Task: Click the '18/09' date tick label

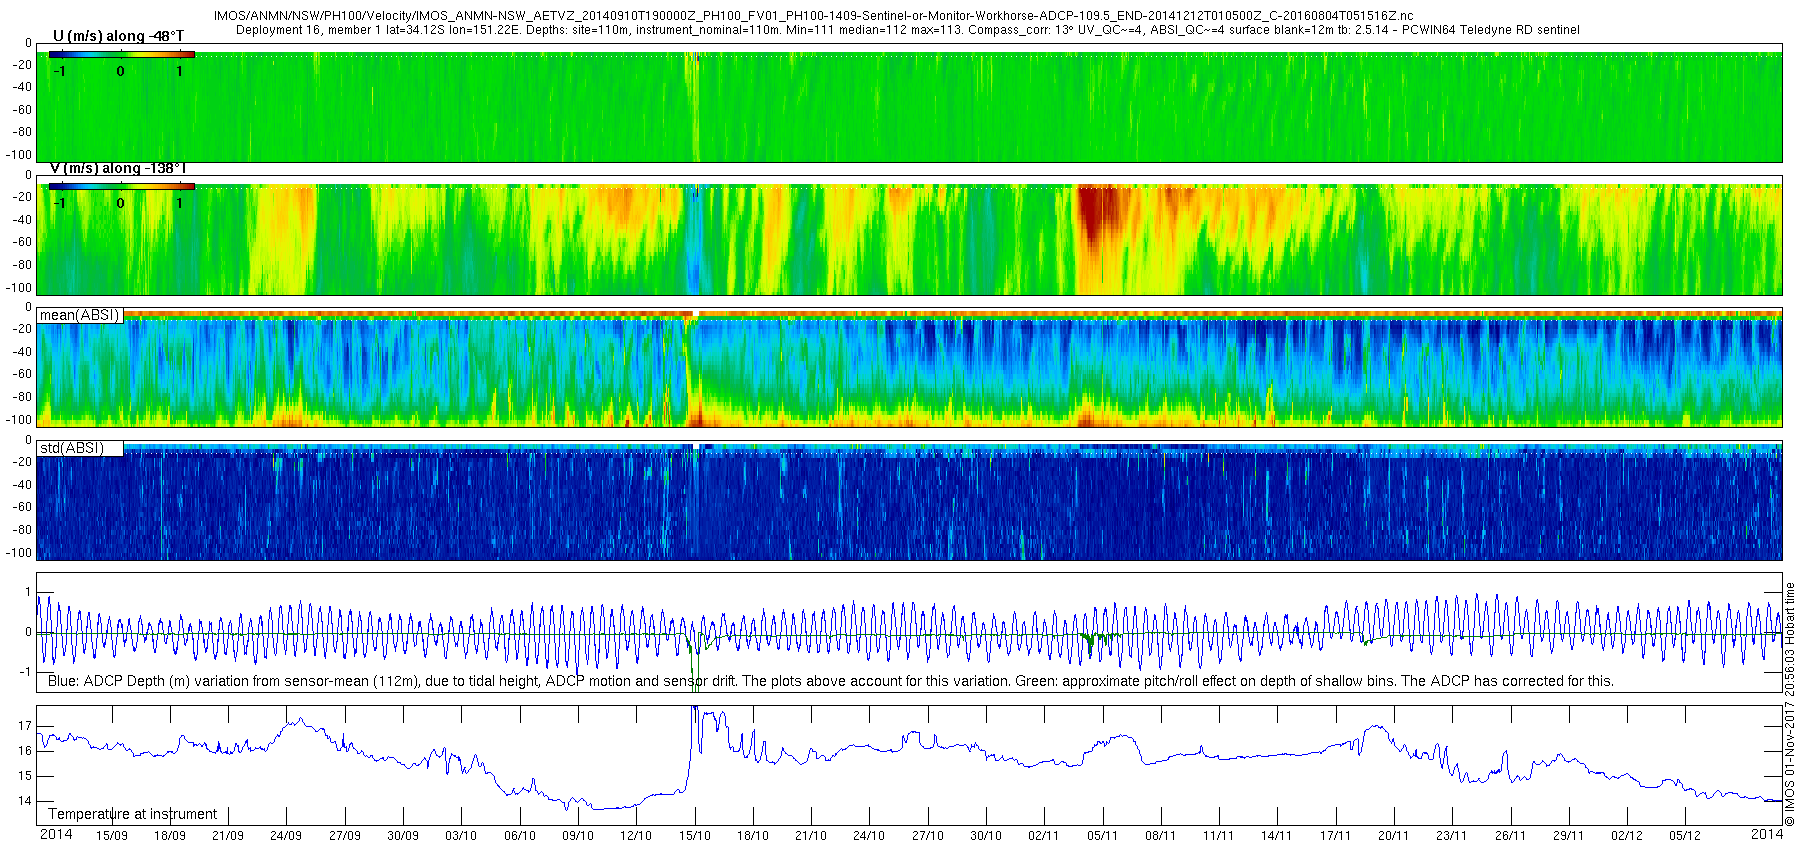Action: [x=169, y=836]
